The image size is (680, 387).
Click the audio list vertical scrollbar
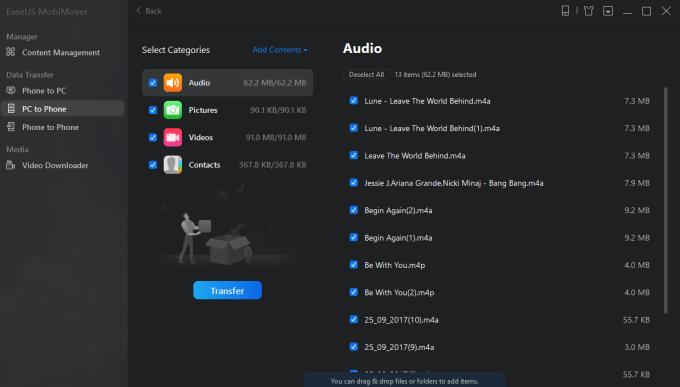666,200
